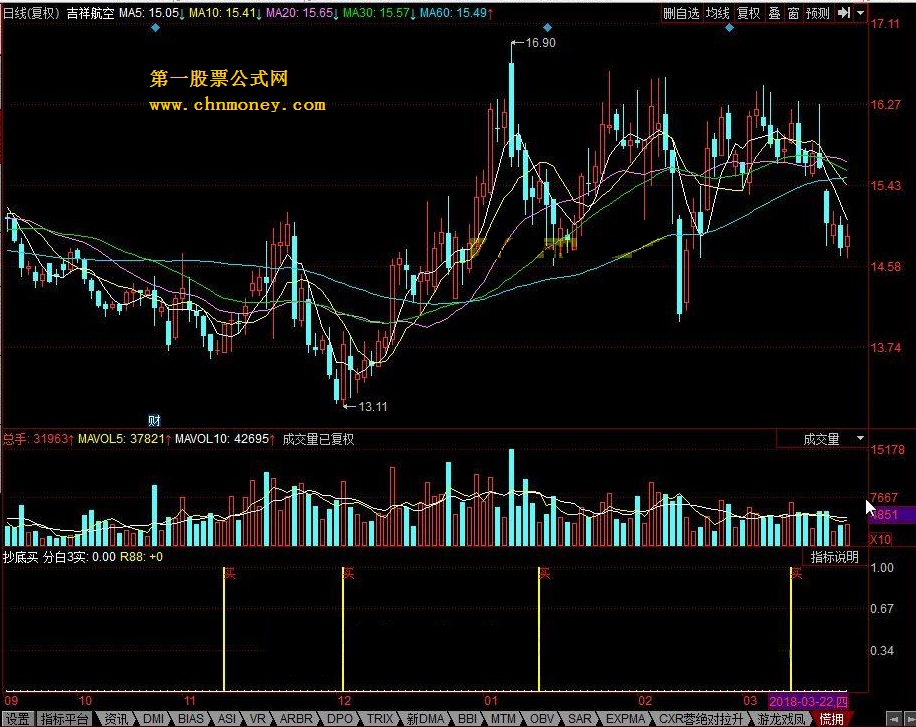Click the MA10: 15.41 label
Screen dimensions: 916x727
[223, 12]
